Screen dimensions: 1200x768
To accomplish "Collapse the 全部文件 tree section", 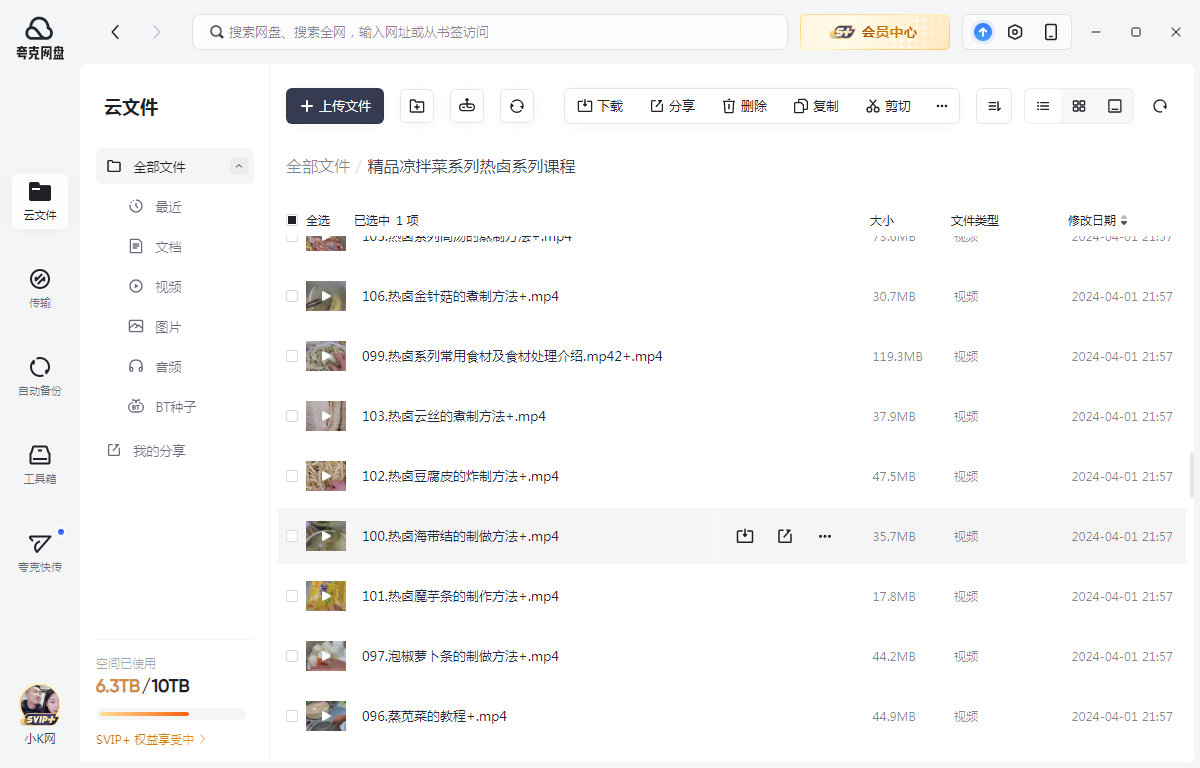I will (x=238, y=167).
